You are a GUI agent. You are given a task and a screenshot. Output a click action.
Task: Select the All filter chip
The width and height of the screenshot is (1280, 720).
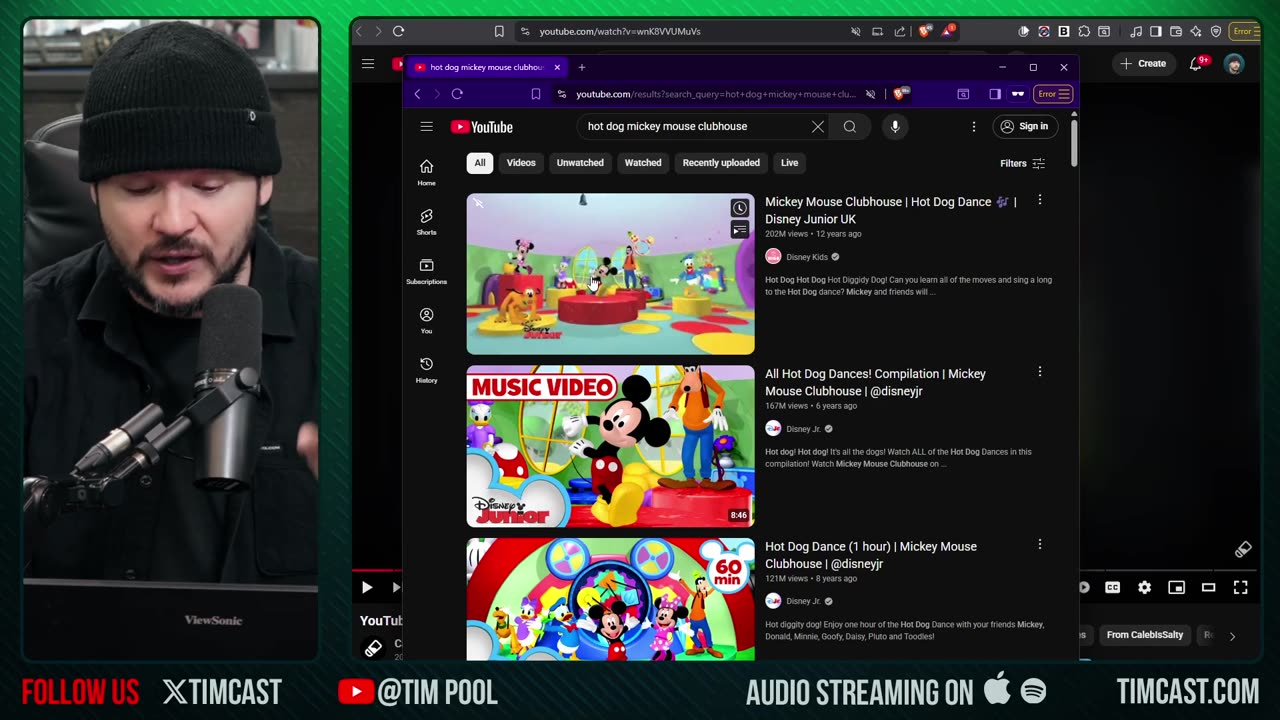pos(480,163)
